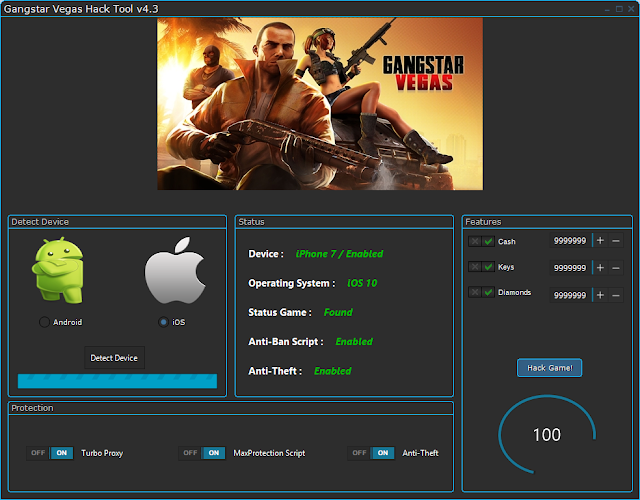Image resolution: width=640 pixels, height=500 pixels.
Task: Click the Cash amount input field
Action: tap(570, 241)
